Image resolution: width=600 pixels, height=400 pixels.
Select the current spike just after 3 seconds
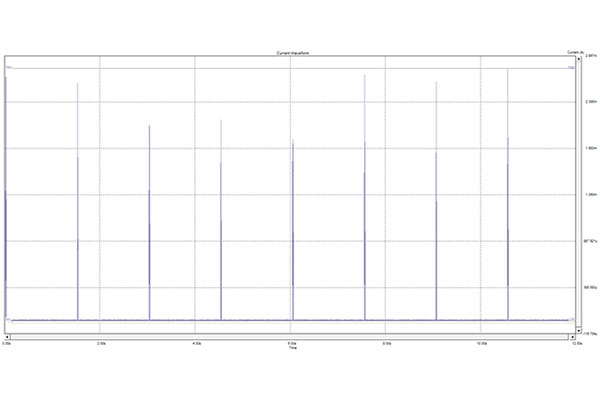click(149, 220)
